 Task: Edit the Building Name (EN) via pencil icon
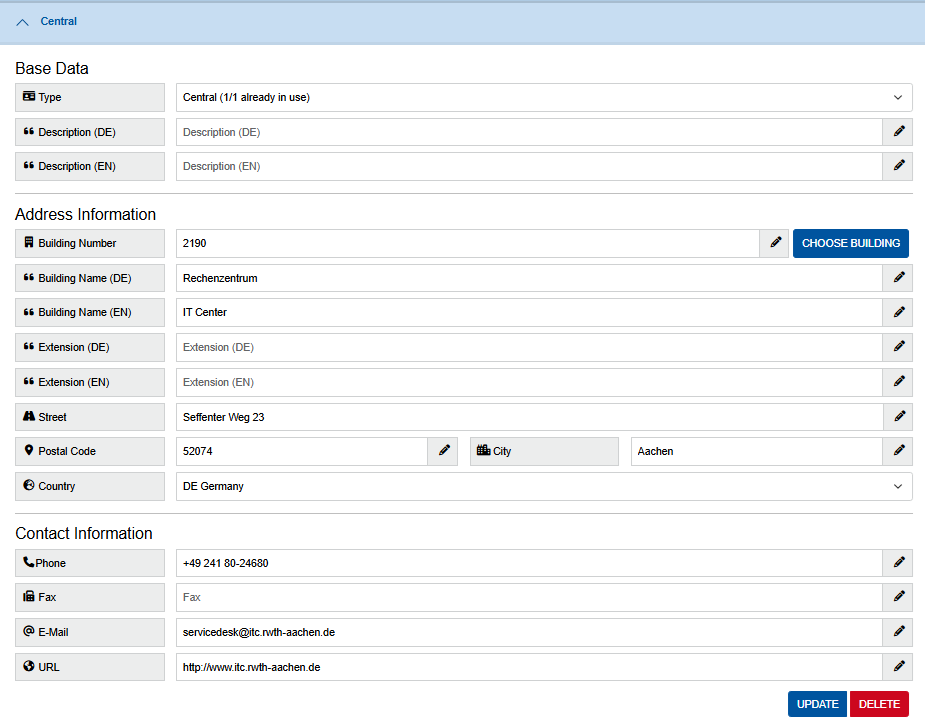pyautogui.click(x=897, y=312)
